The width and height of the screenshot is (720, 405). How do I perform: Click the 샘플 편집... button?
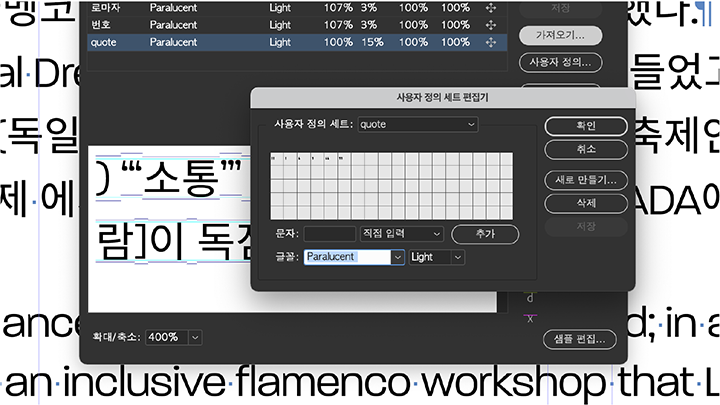[x=579, y=339]
